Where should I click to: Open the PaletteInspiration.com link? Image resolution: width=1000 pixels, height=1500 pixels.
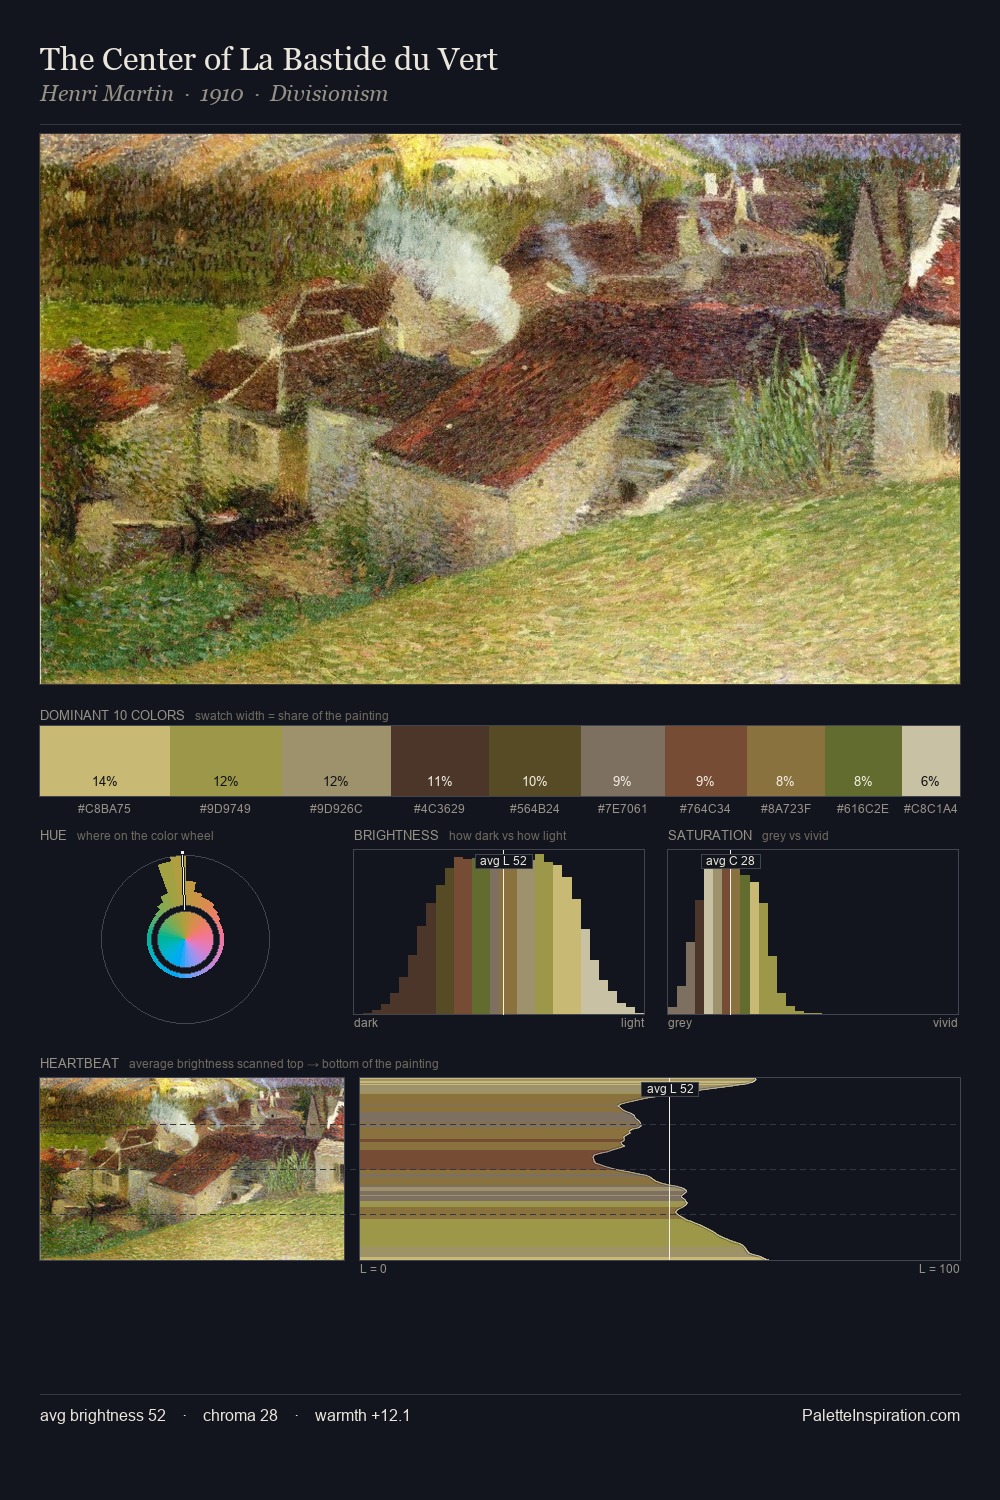[x=881, y=1415]
